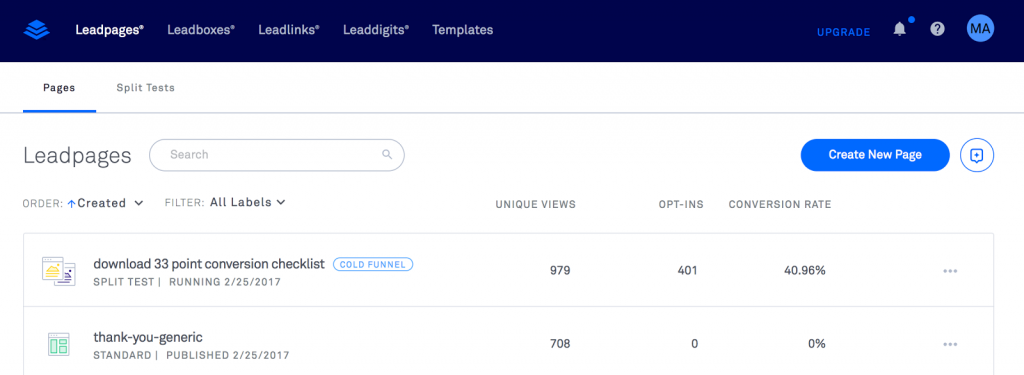The image size is (1024, 375).
Task: Switch to the Split Tests tab
Action: click(146, 88)
